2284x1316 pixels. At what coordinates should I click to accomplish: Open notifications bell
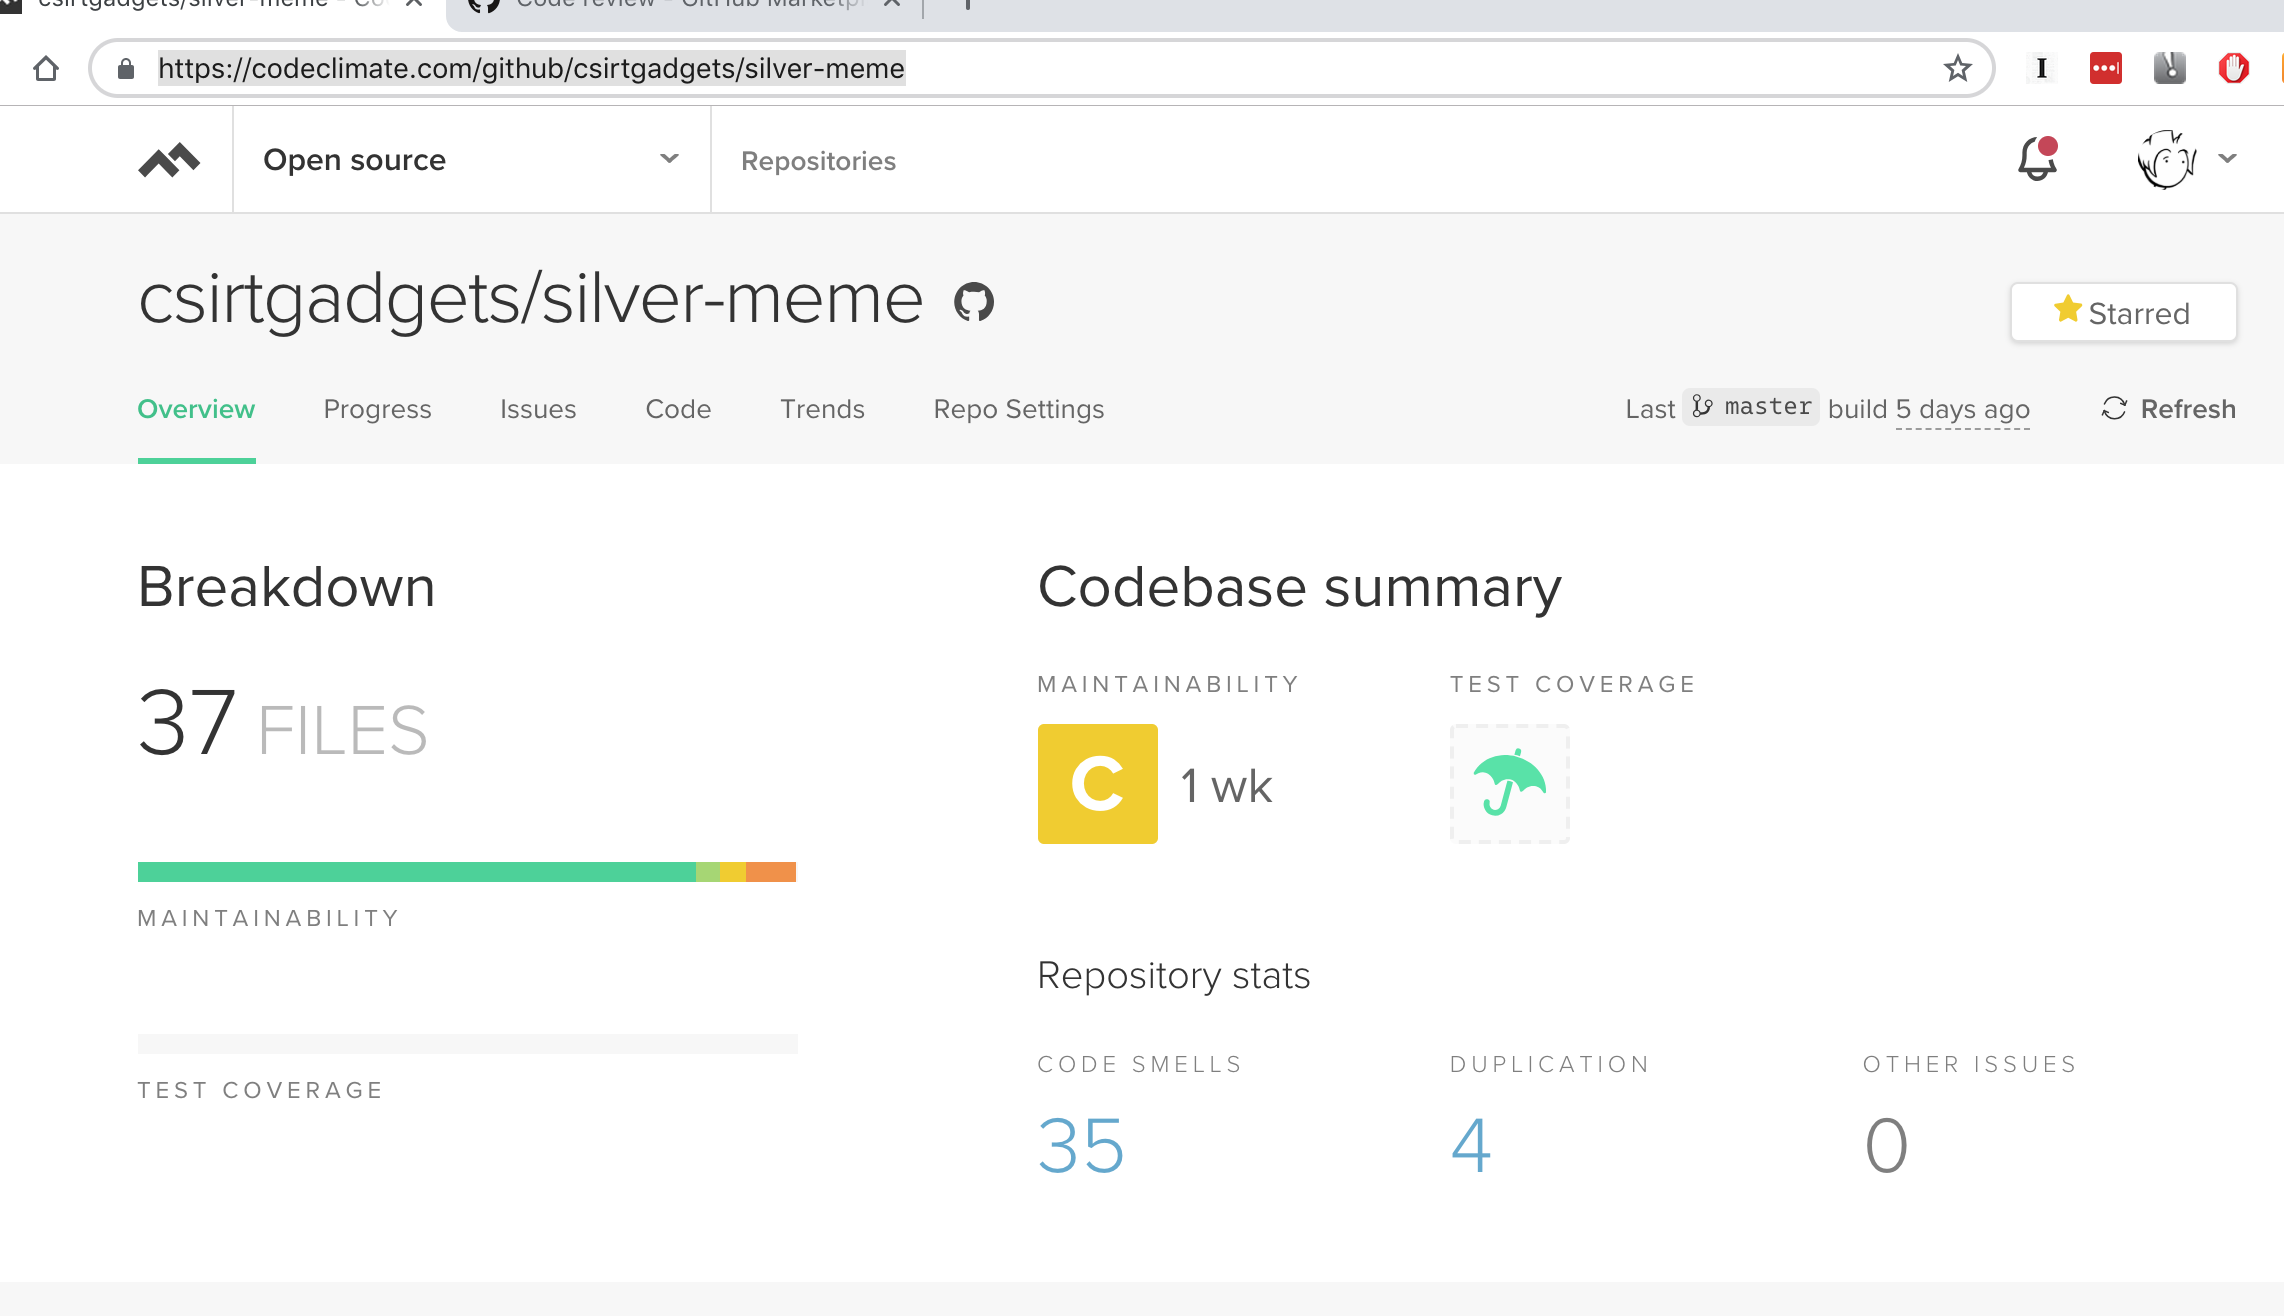point(2037,159)
